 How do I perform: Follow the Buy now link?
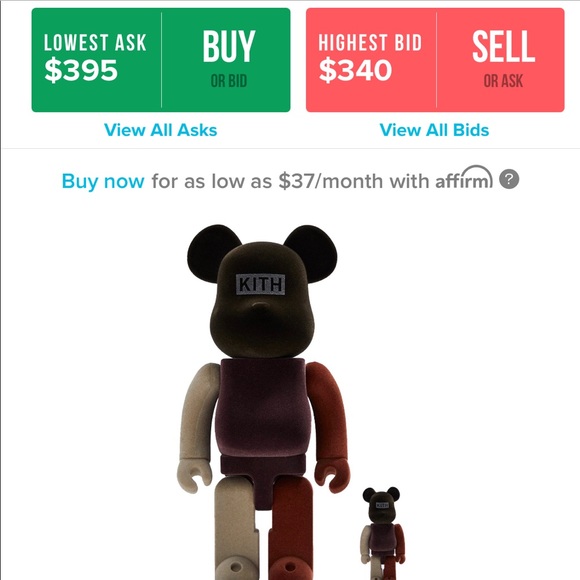(103, 181)
